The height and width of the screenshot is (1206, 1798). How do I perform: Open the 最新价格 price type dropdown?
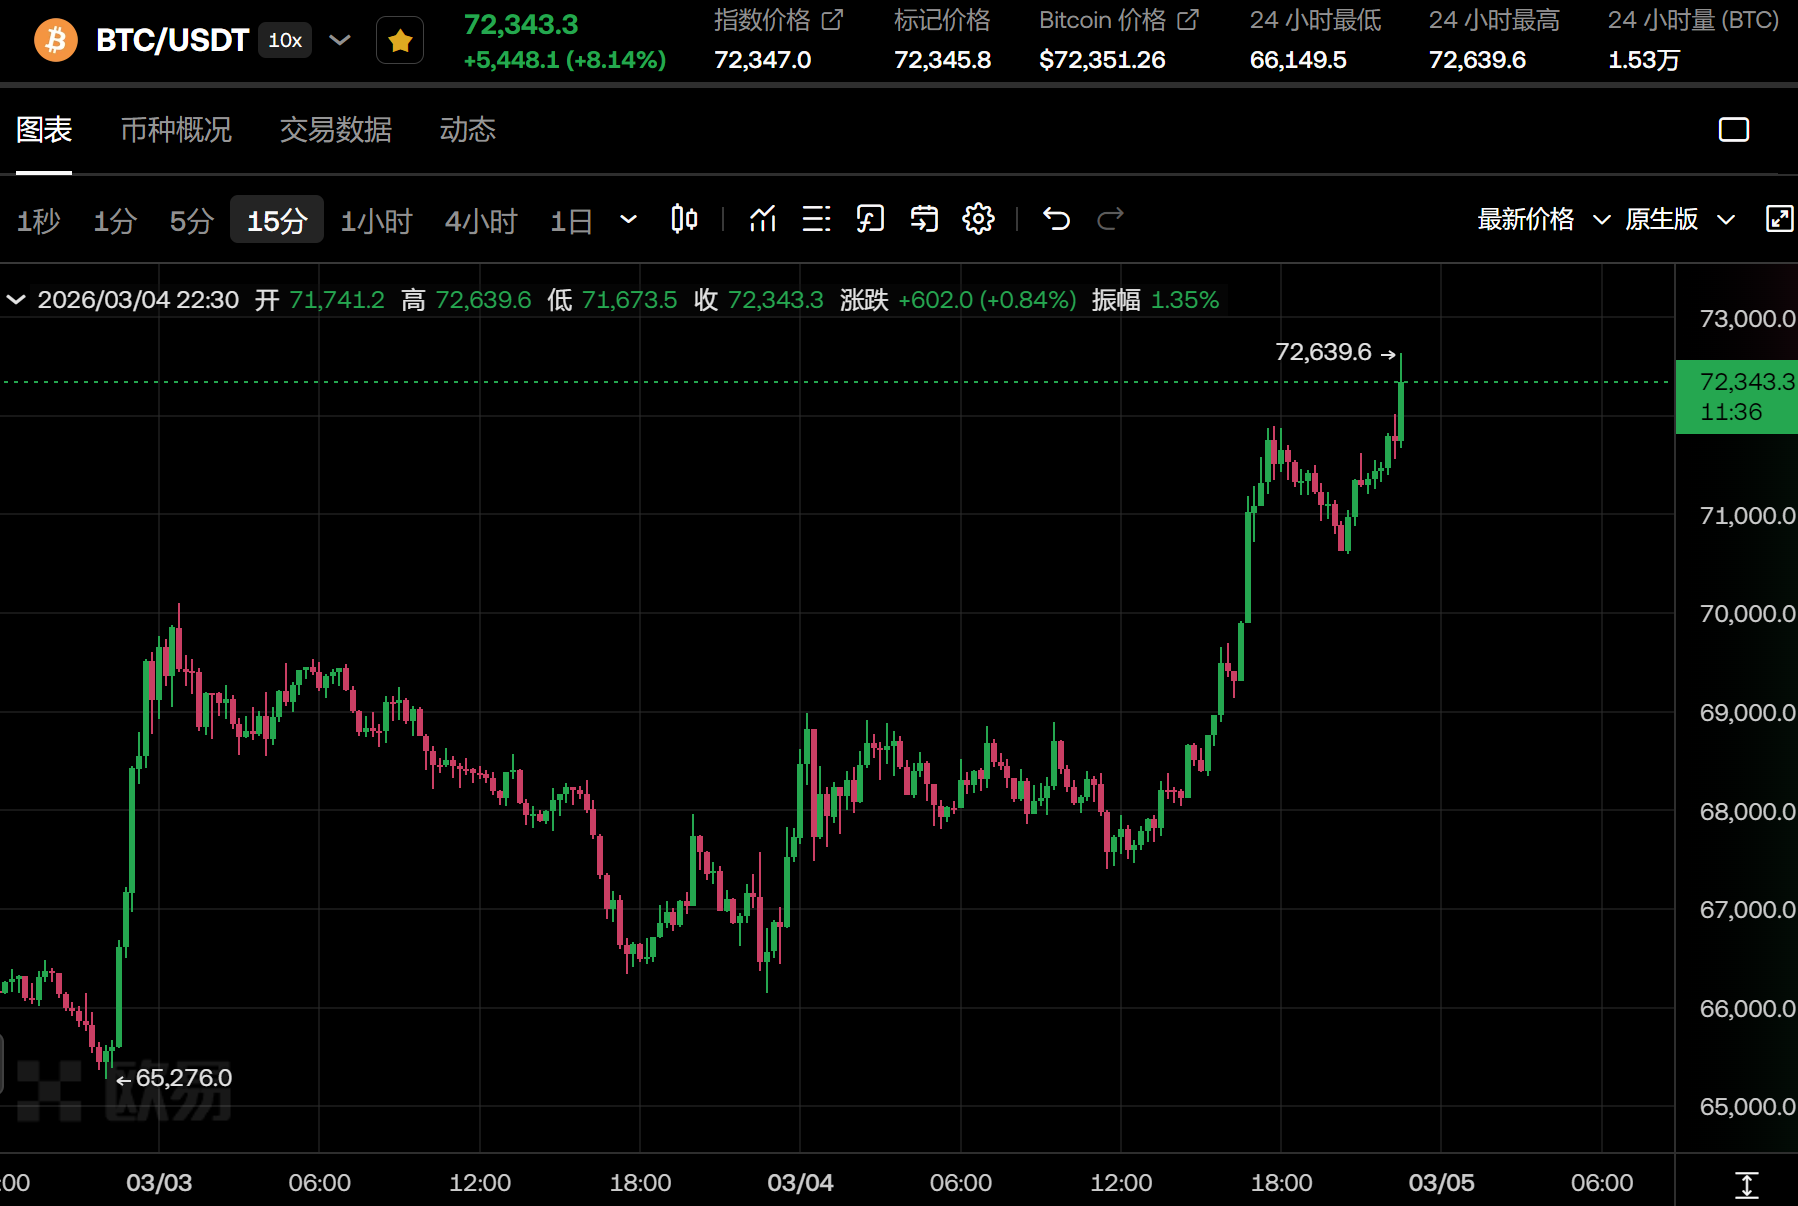coord(1543,219)
